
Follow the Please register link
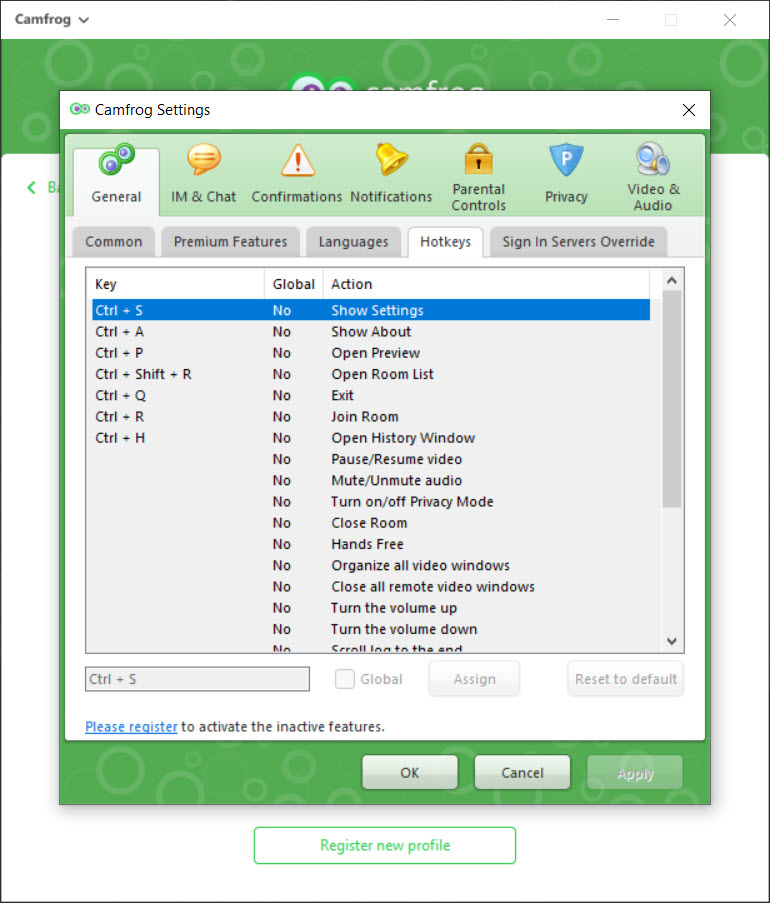click(131, 727)
